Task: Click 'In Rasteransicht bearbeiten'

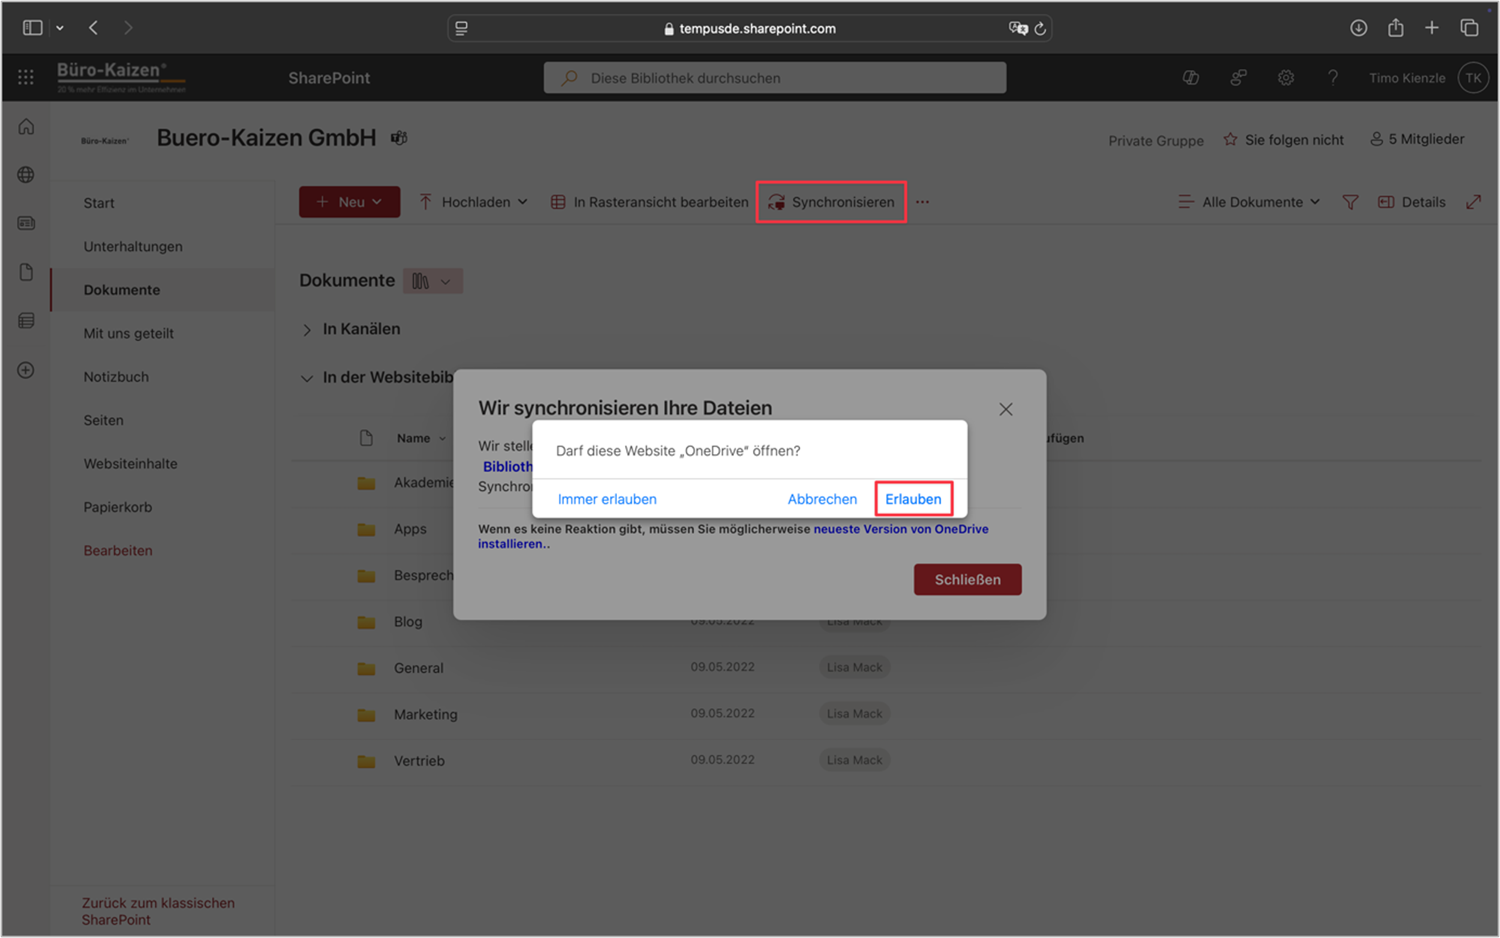Action: click(649, 202)
